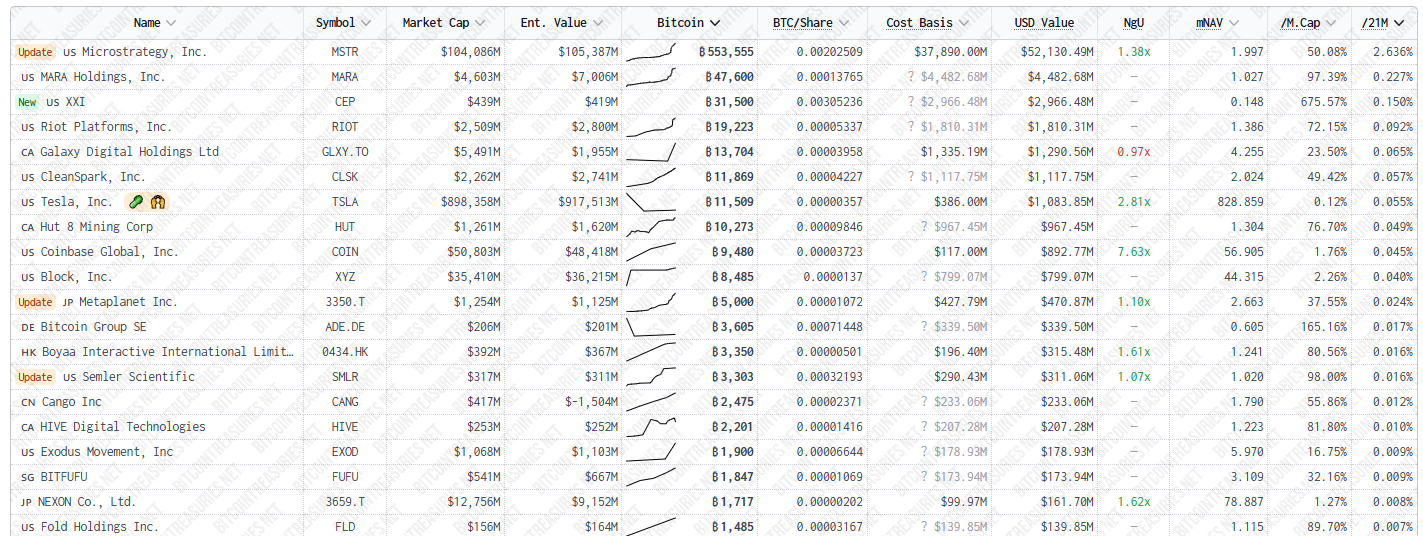Screen dimensions: 1423x536
Task: Sort by the NgU column header
Action: click(x=1134, y=23)
